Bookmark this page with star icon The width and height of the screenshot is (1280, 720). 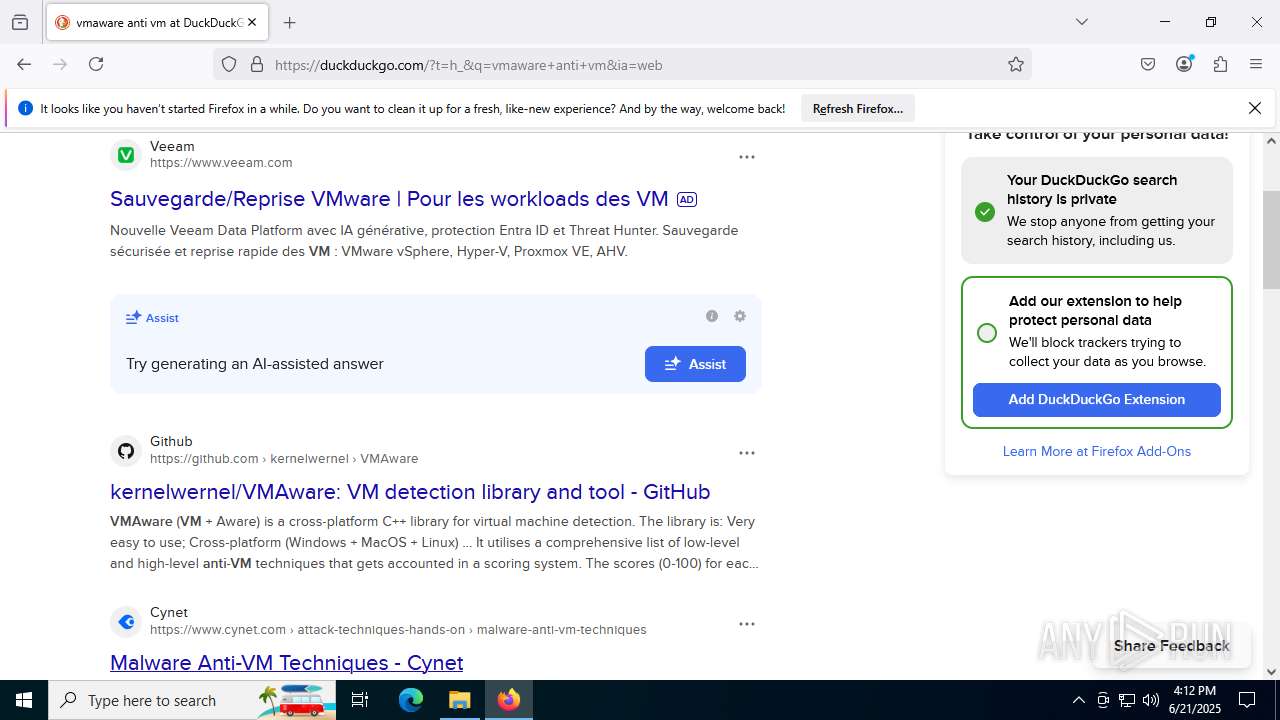1016,64
